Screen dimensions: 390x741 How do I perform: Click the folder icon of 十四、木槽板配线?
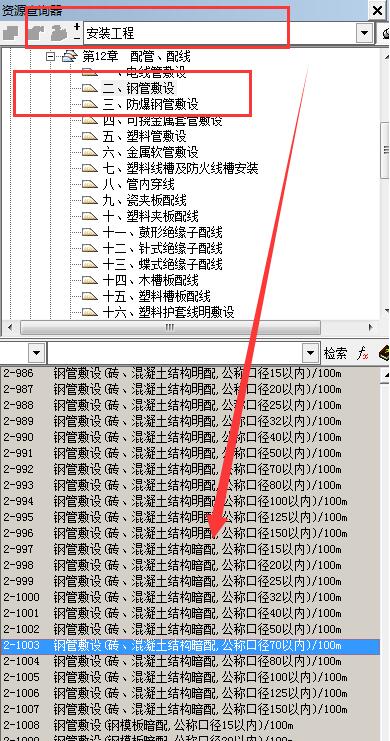tap(89, 280)
